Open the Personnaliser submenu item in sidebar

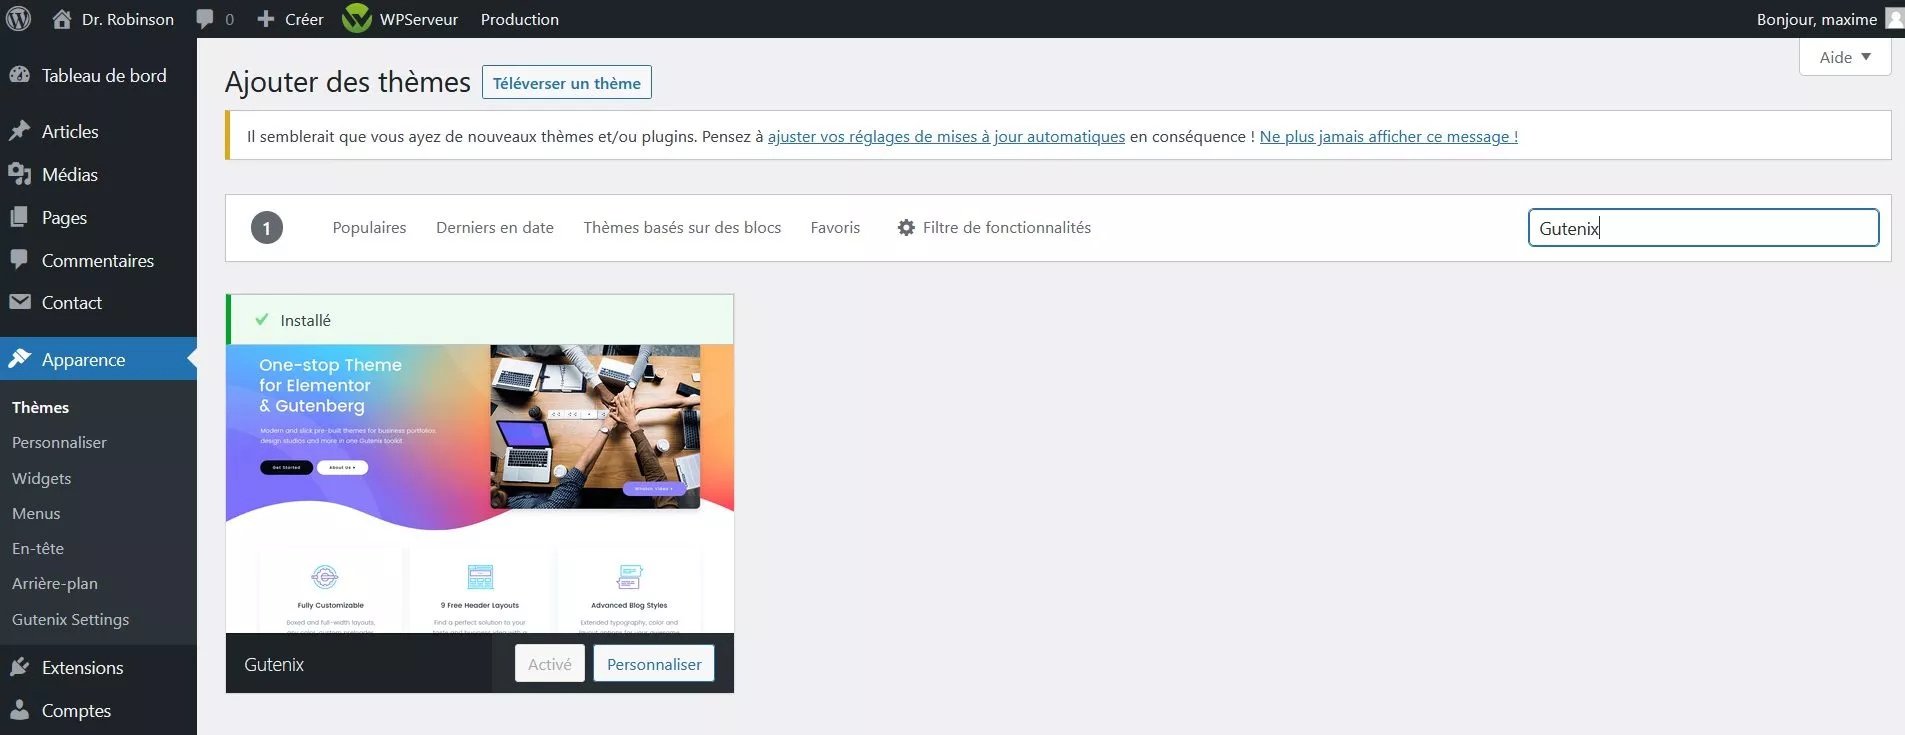pos(59,442)
